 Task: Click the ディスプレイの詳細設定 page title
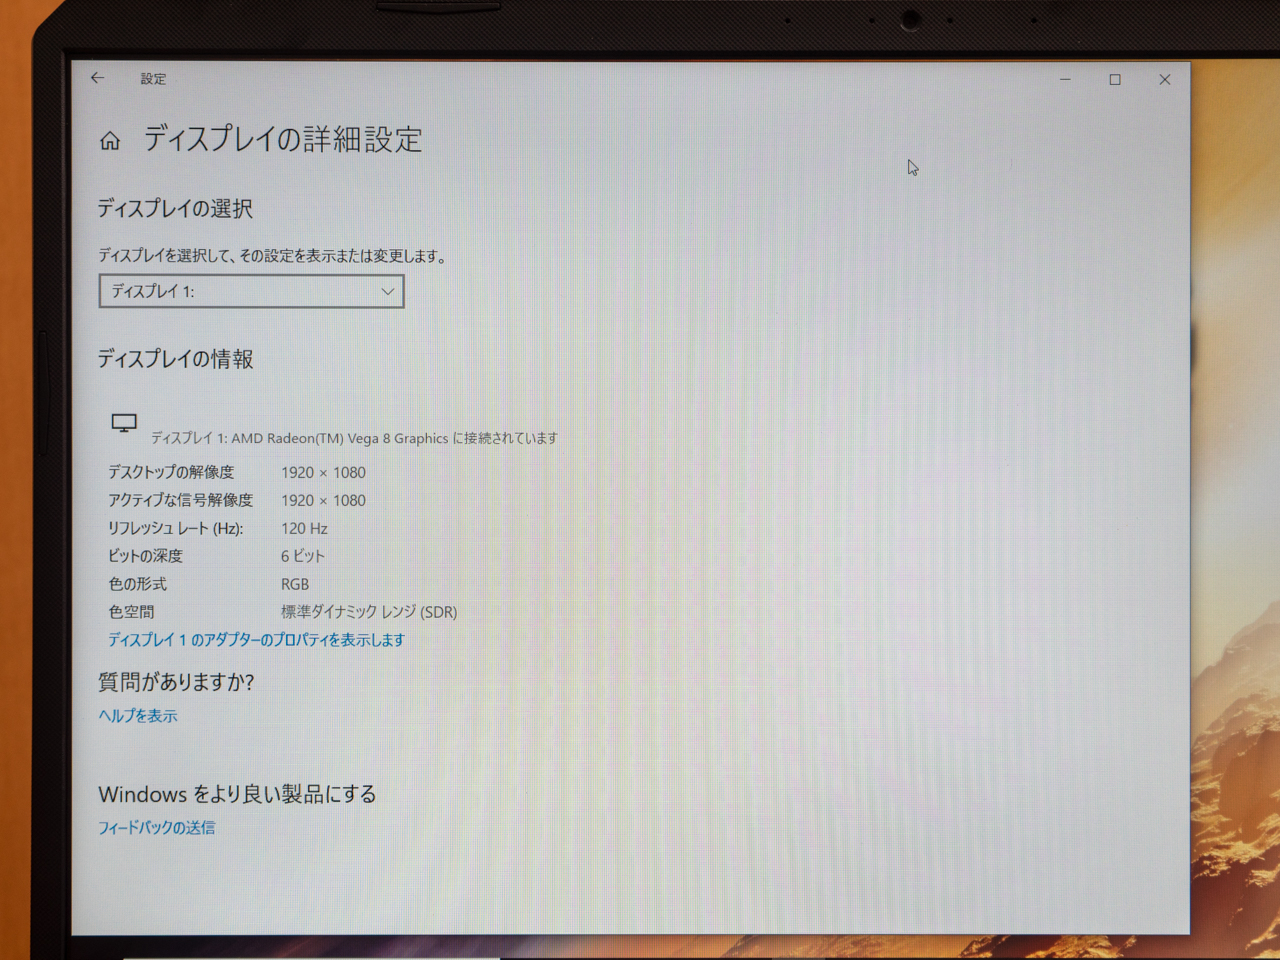283,139
